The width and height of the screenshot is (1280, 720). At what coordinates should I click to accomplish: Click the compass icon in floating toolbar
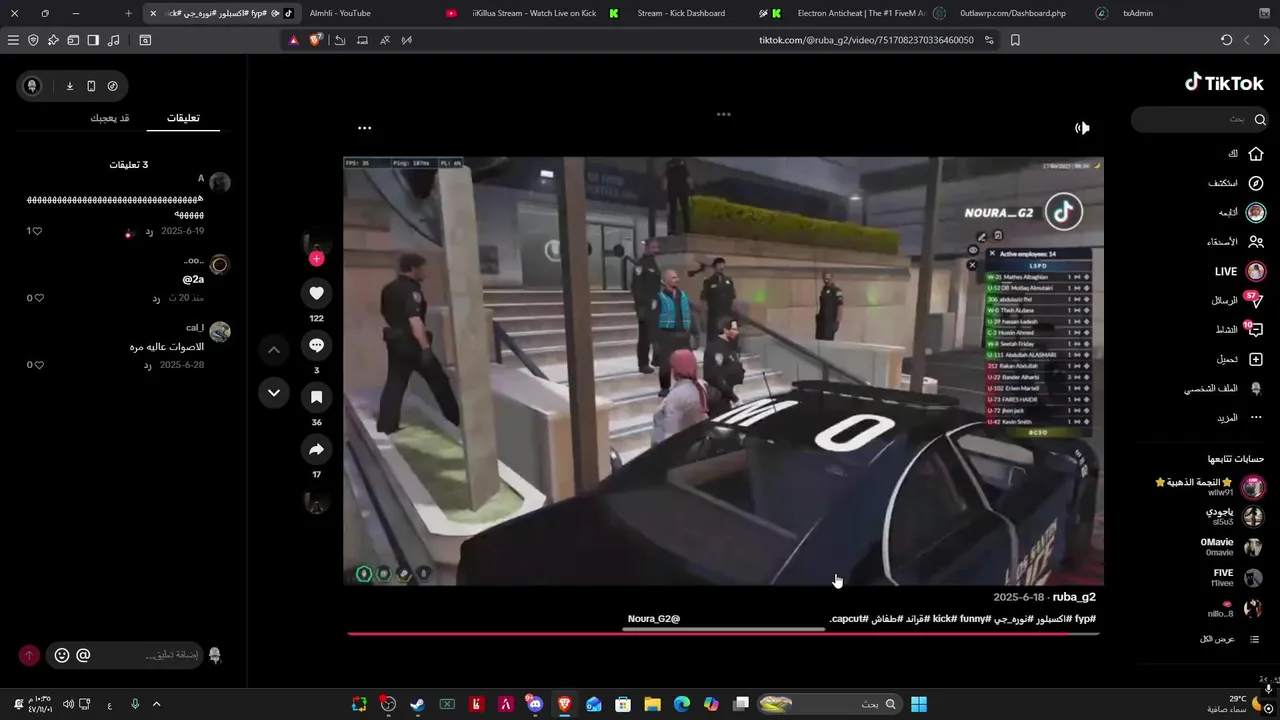click(112, 86)
